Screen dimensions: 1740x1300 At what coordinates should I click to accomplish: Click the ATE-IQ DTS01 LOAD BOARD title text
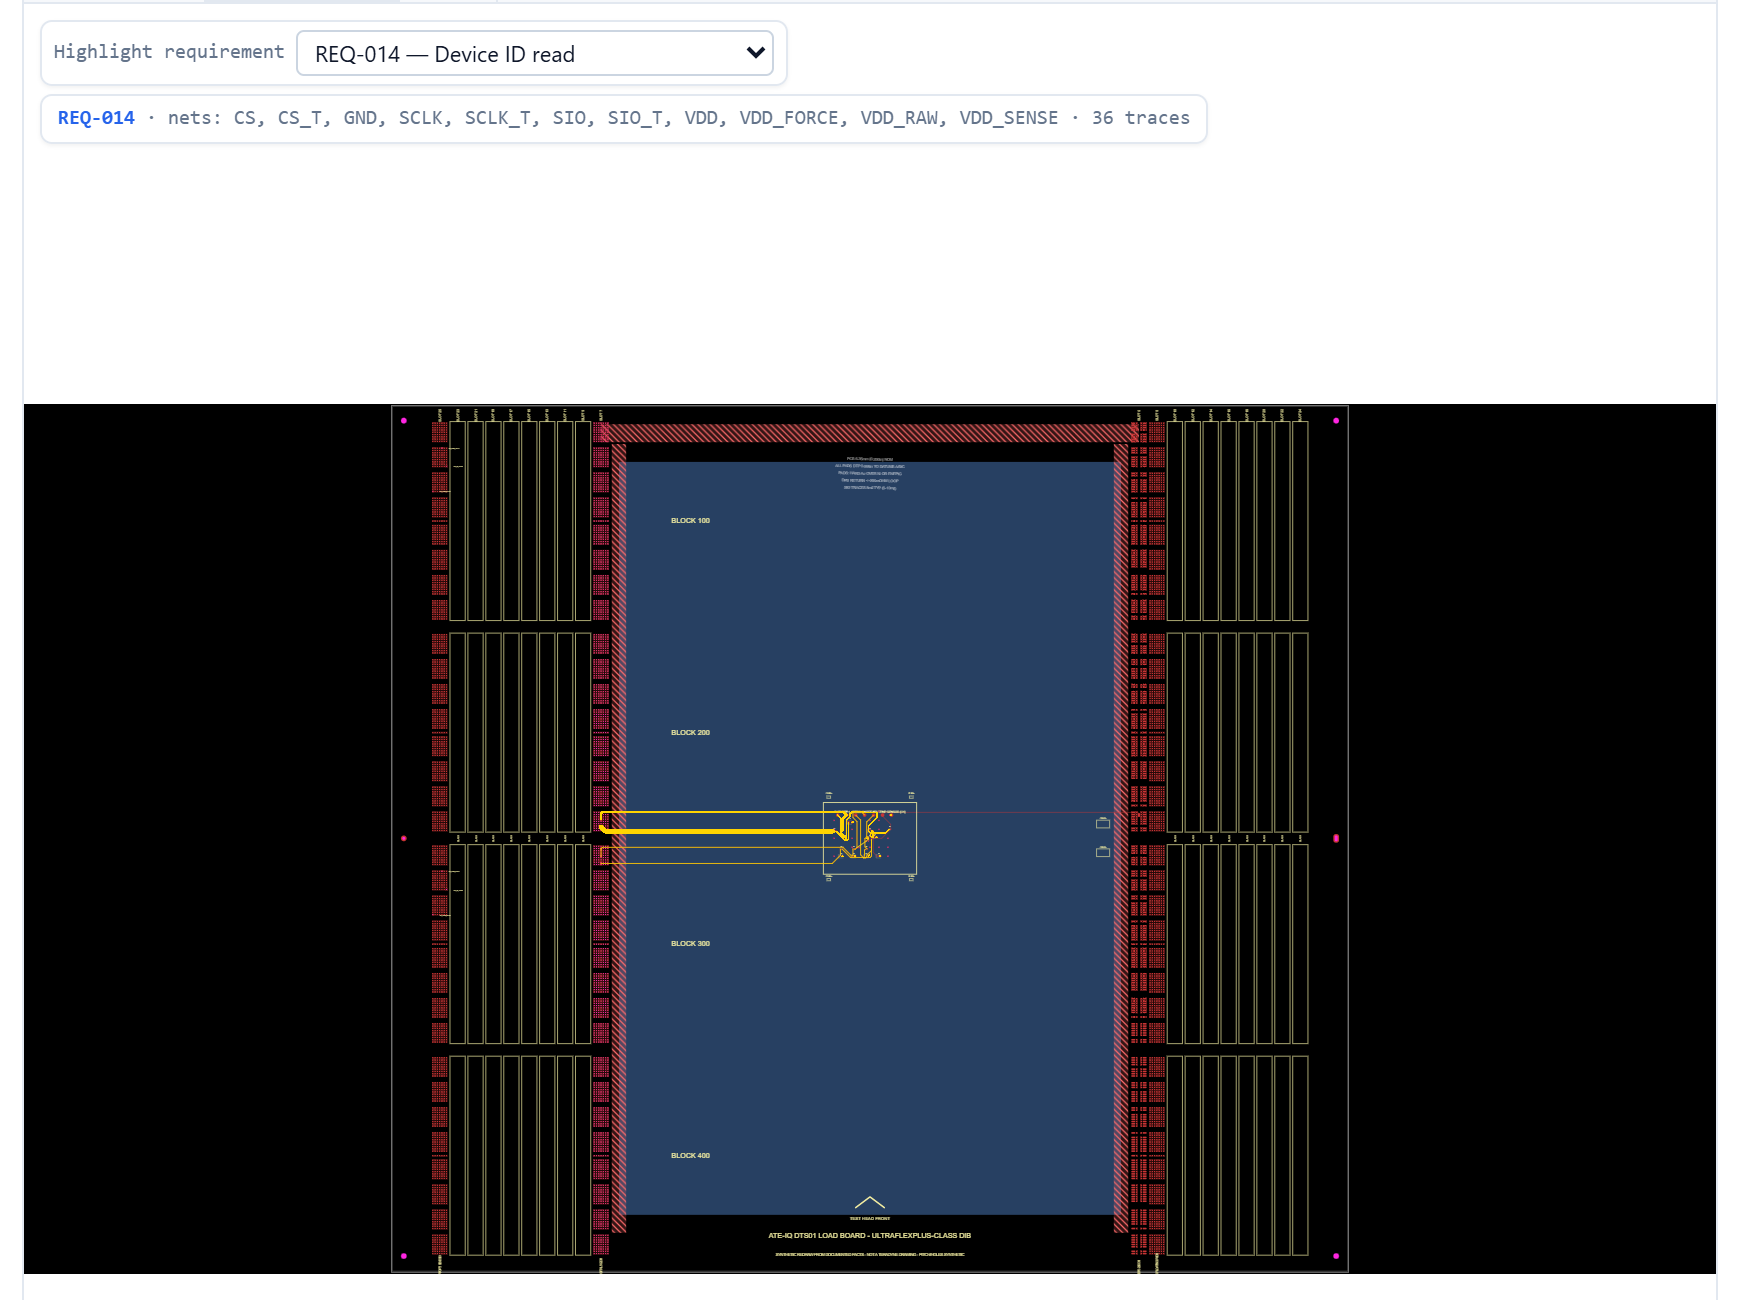click(869, 1236)
